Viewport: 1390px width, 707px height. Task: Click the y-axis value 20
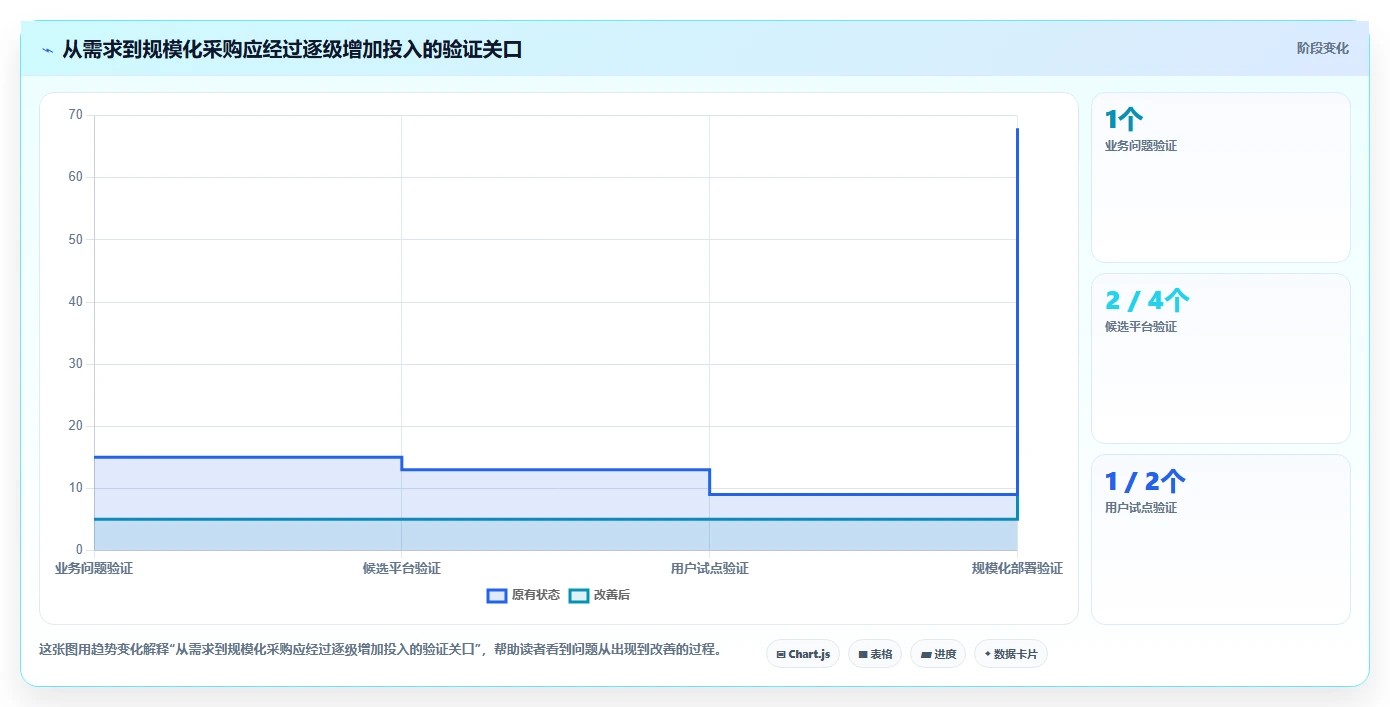[x=76, y=426]
